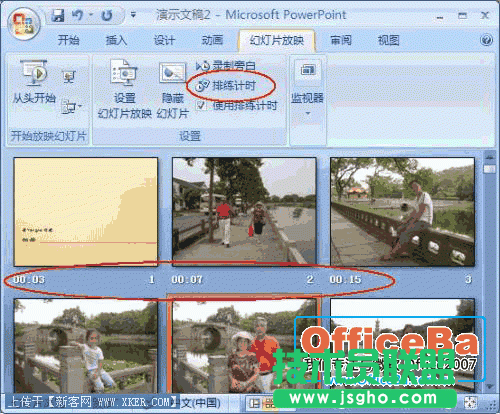Switch to the 审阅 tab
This screenshot has height=414, width=500.
click(341, 40)
